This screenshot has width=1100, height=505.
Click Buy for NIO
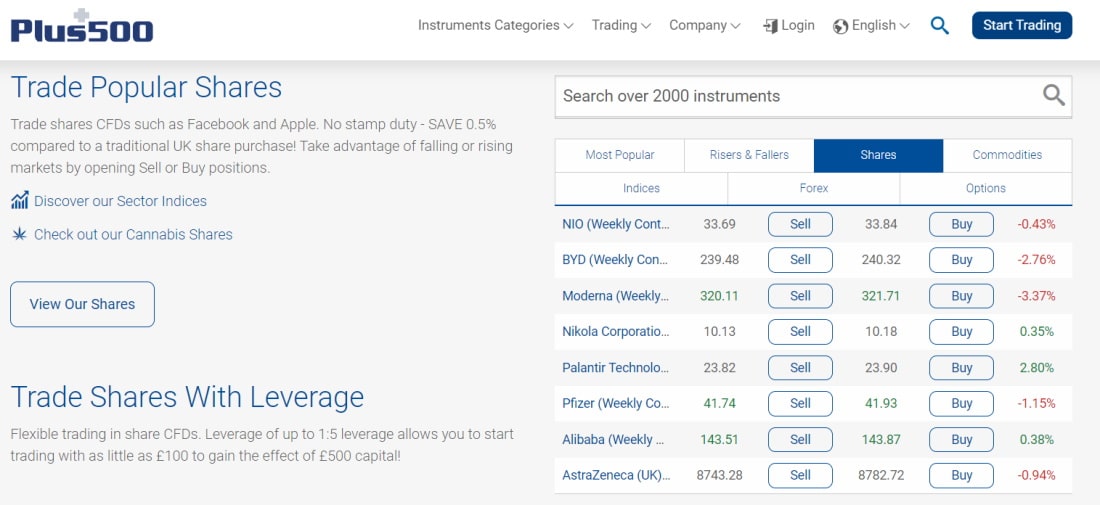962,224
